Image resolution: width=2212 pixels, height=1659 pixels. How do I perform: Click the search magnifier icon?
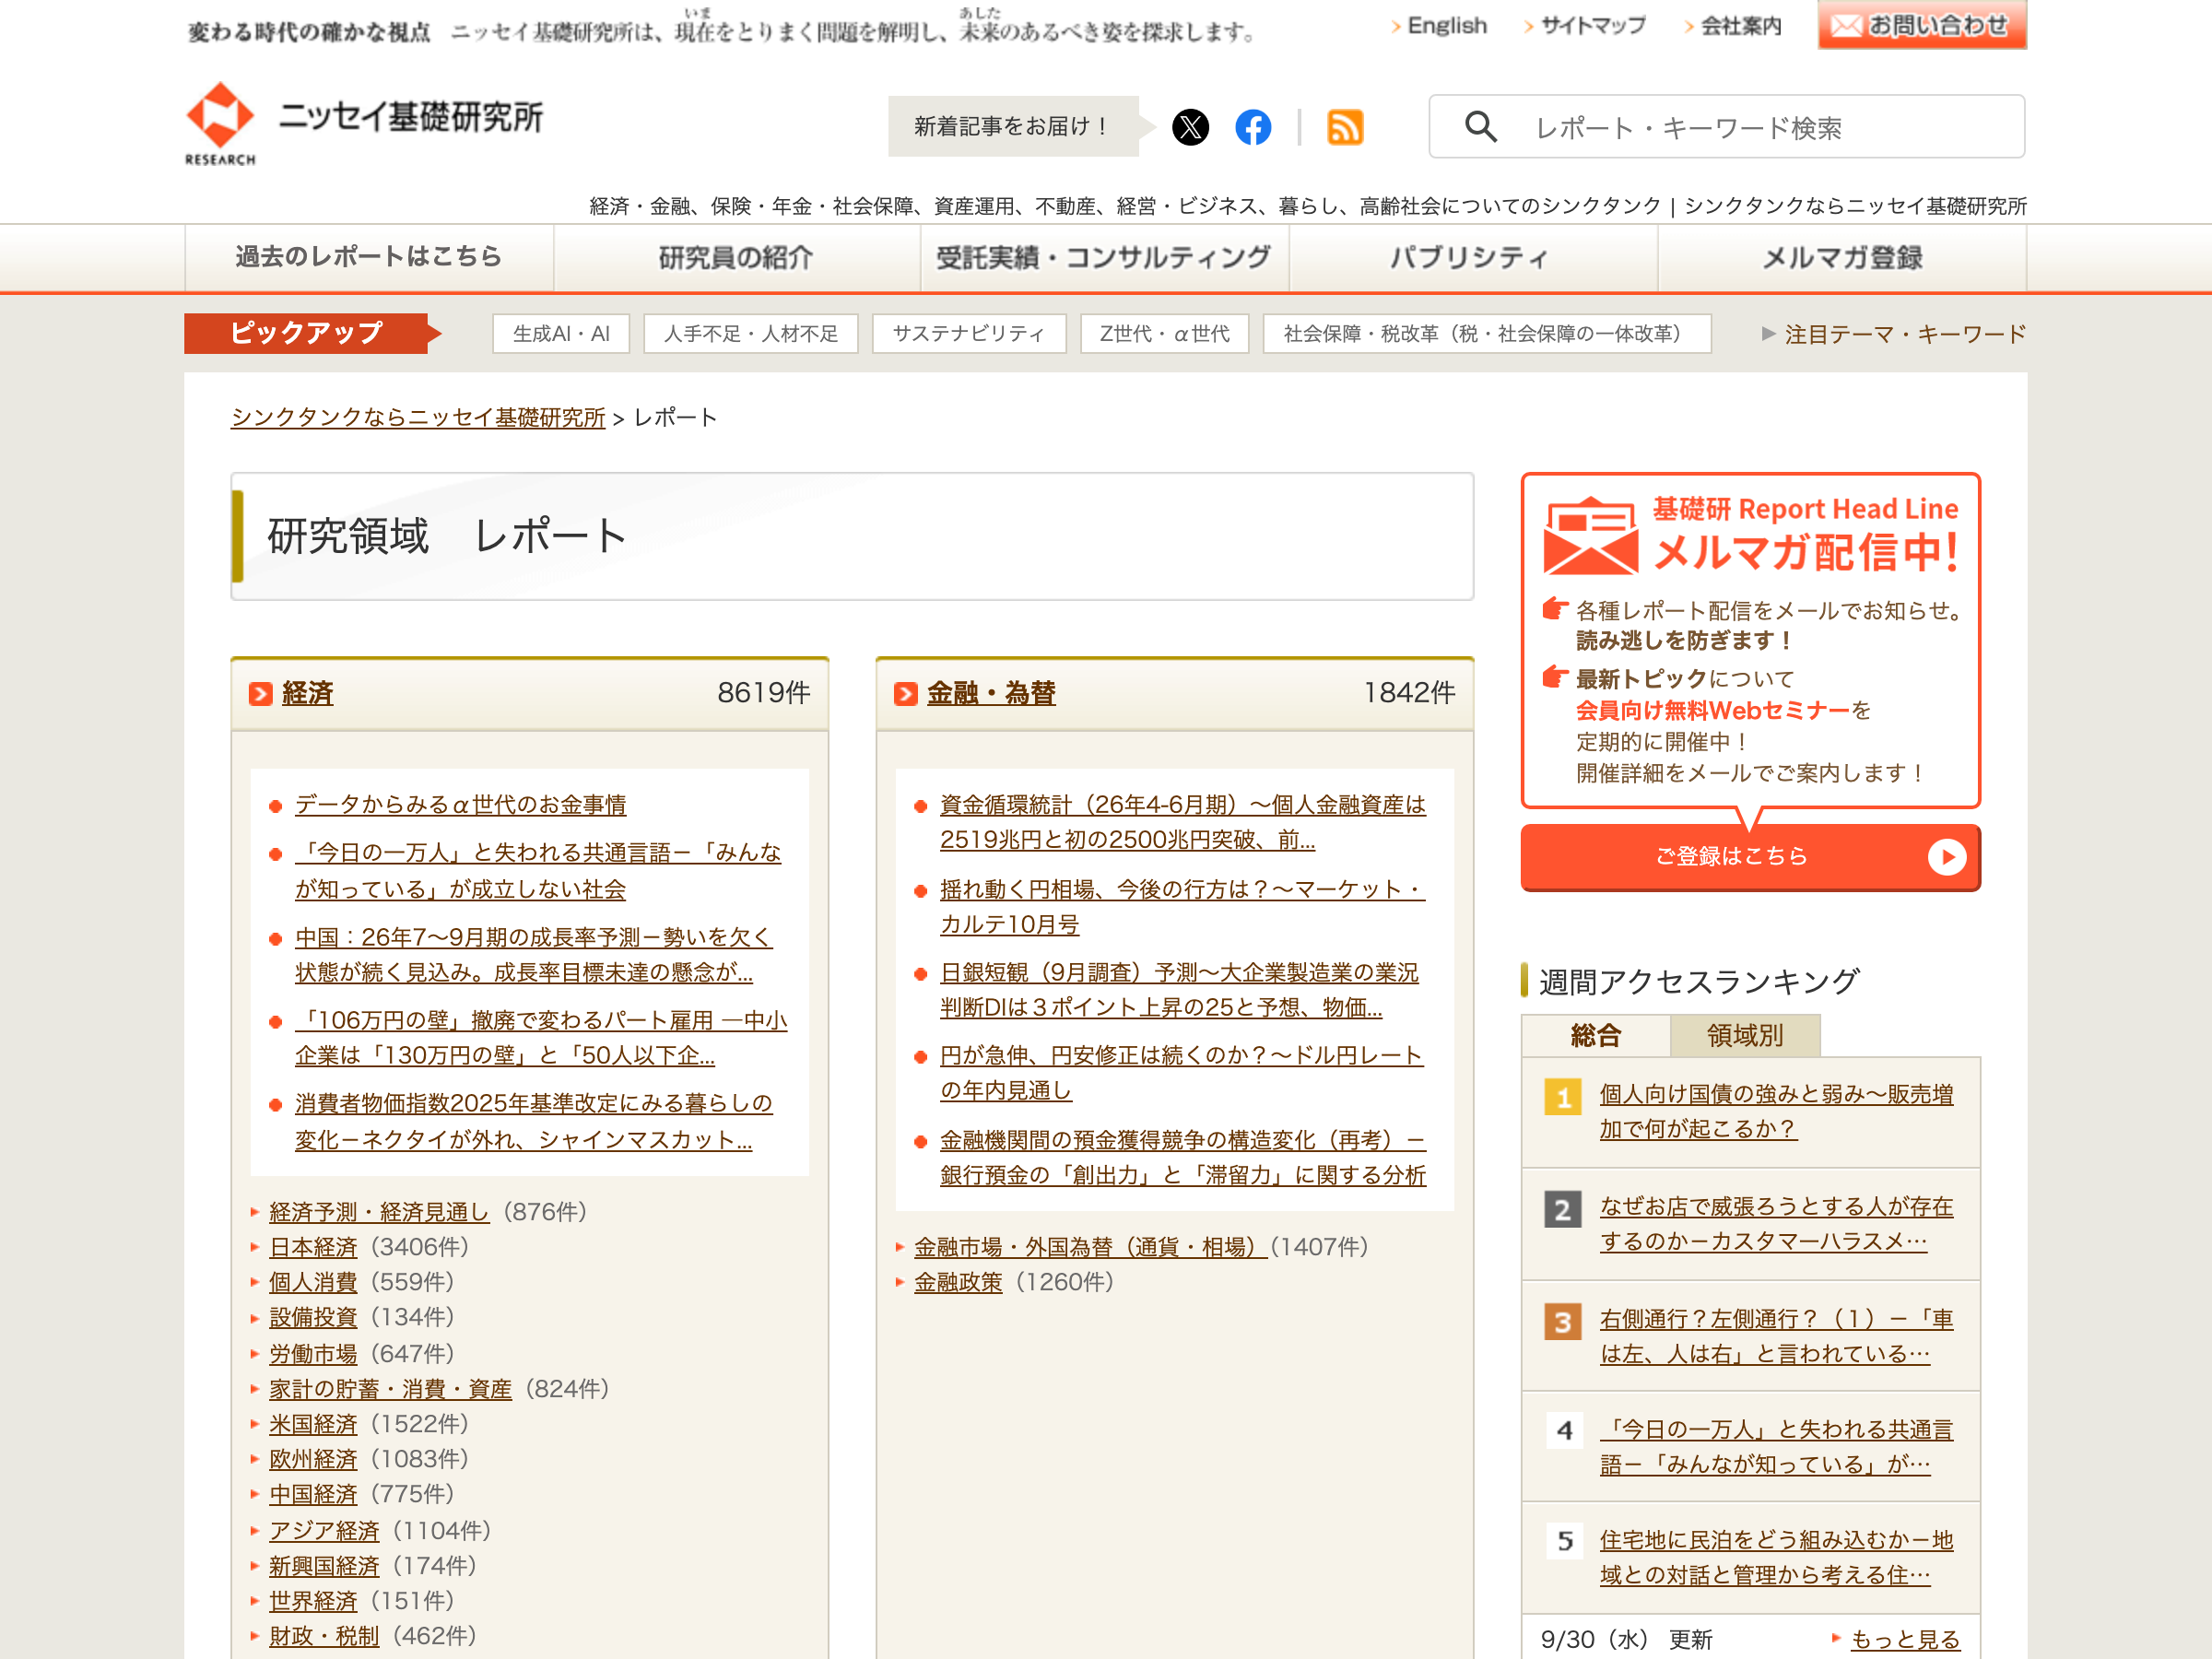(x=1480, y=127)
